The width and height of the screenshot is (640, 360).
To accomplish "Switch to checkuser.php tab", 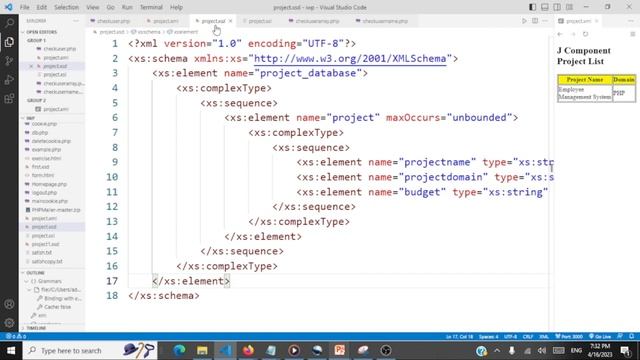I will coord(110,21).
